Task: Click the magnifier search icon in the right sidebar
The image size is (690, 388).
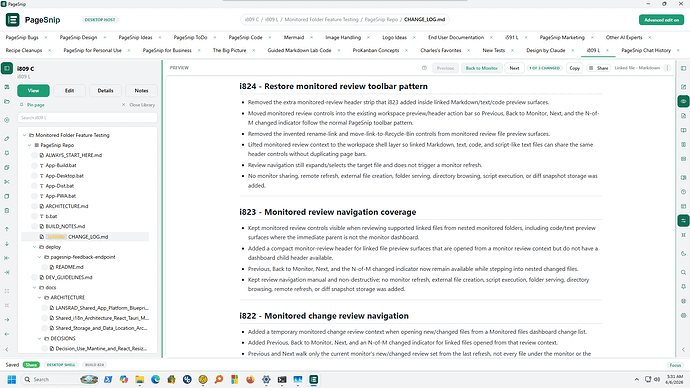Action: [683, 272]
